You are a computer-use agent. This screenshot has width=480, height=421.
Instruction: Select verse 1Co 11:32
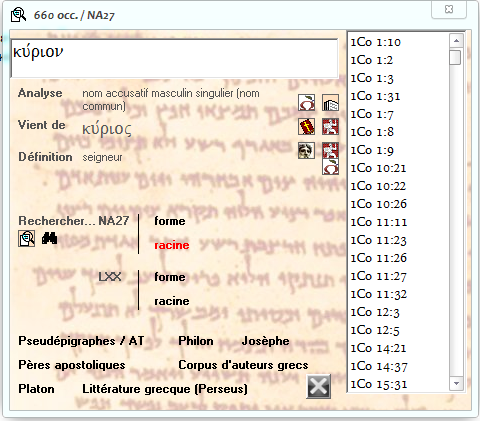coord(379,294)
